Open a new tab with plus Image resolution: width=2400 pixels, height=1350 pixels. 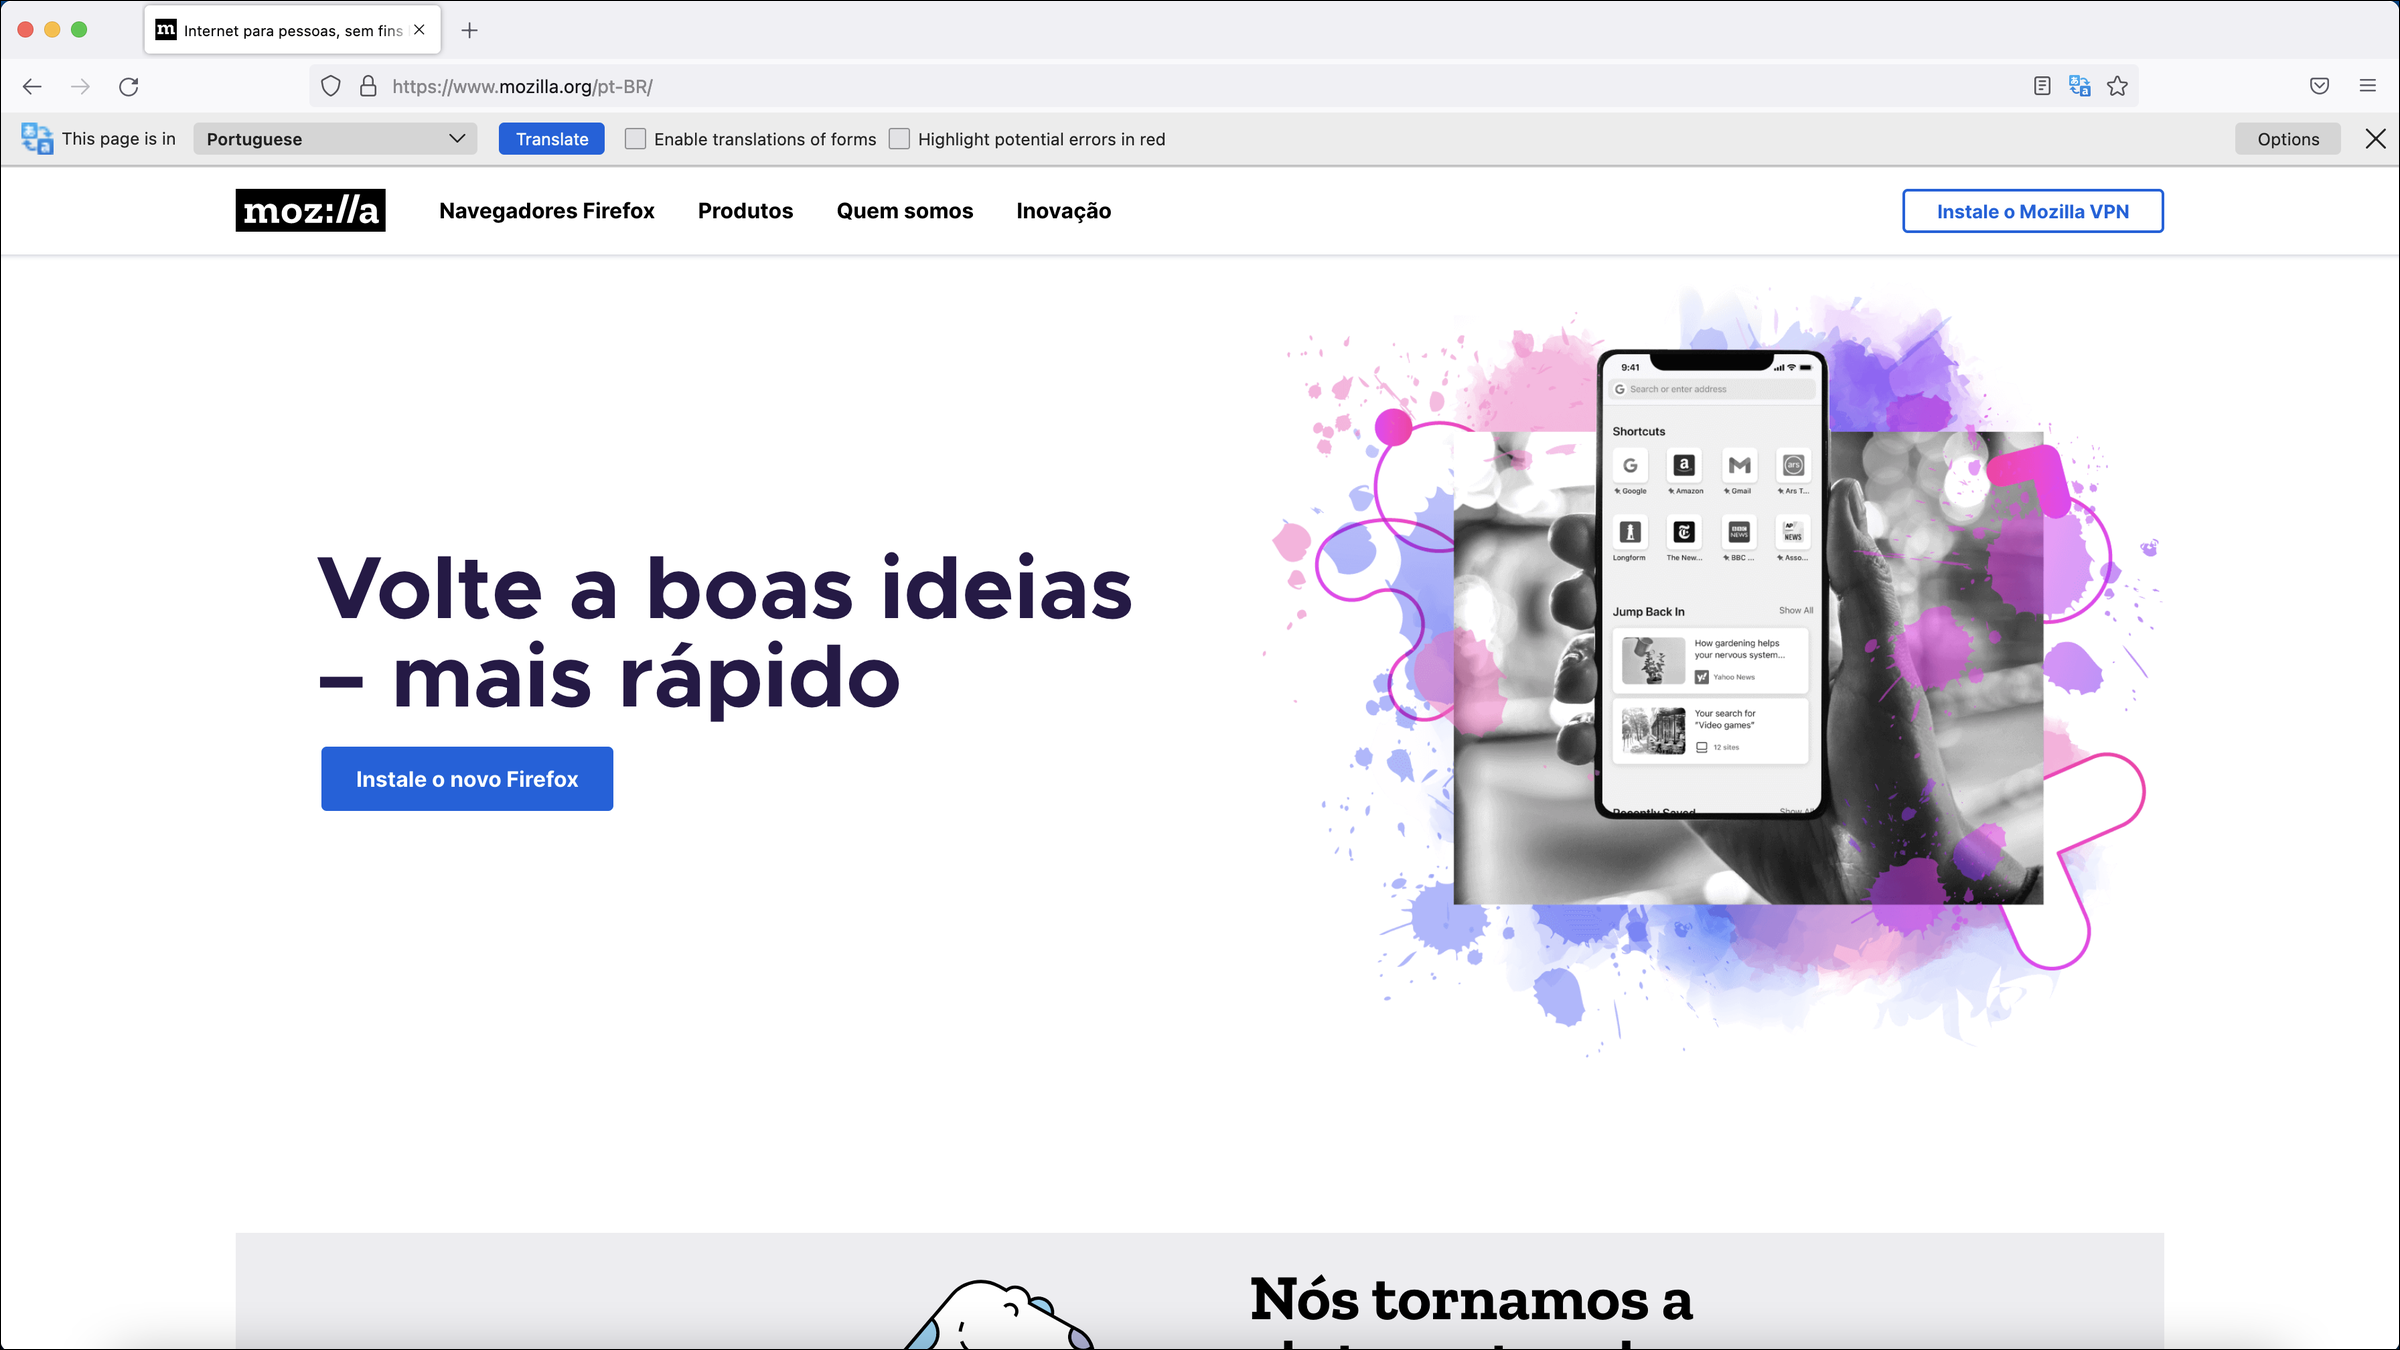pos(469,30)
